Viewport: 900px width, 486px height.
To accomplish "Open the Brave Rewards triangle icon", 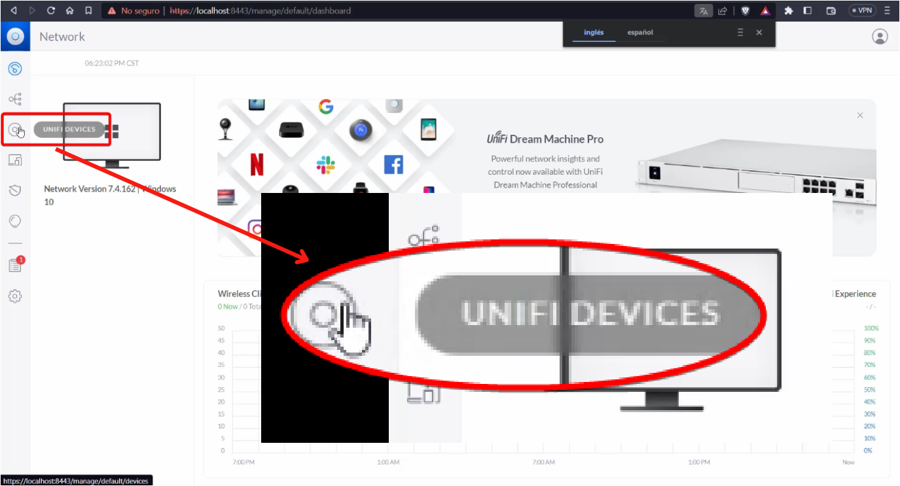I will 765,11.
